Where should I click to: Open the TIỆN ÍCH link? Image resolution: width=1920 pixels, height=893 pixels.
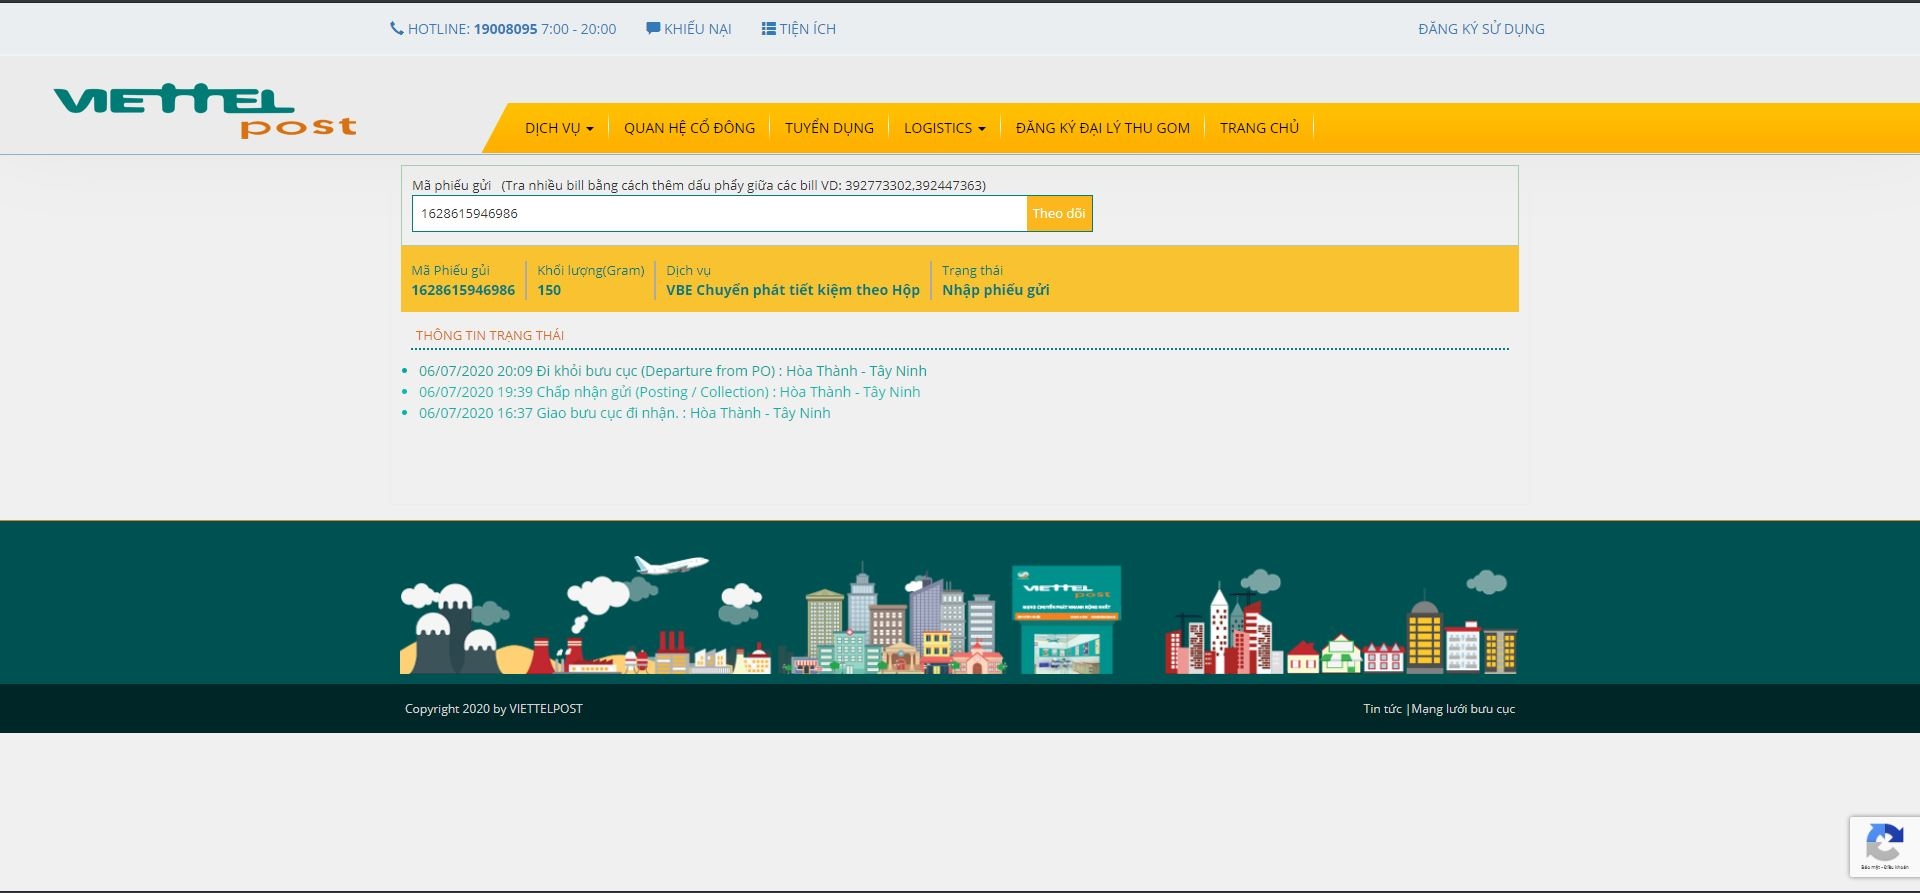807,29
